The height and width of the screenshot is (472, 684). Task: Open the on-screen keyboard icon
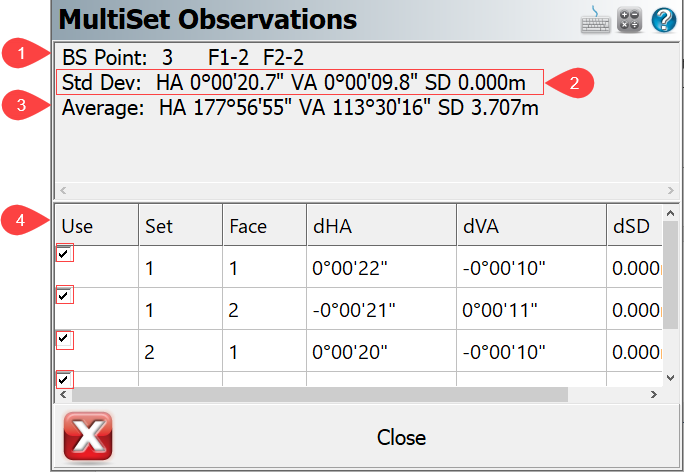599,19
